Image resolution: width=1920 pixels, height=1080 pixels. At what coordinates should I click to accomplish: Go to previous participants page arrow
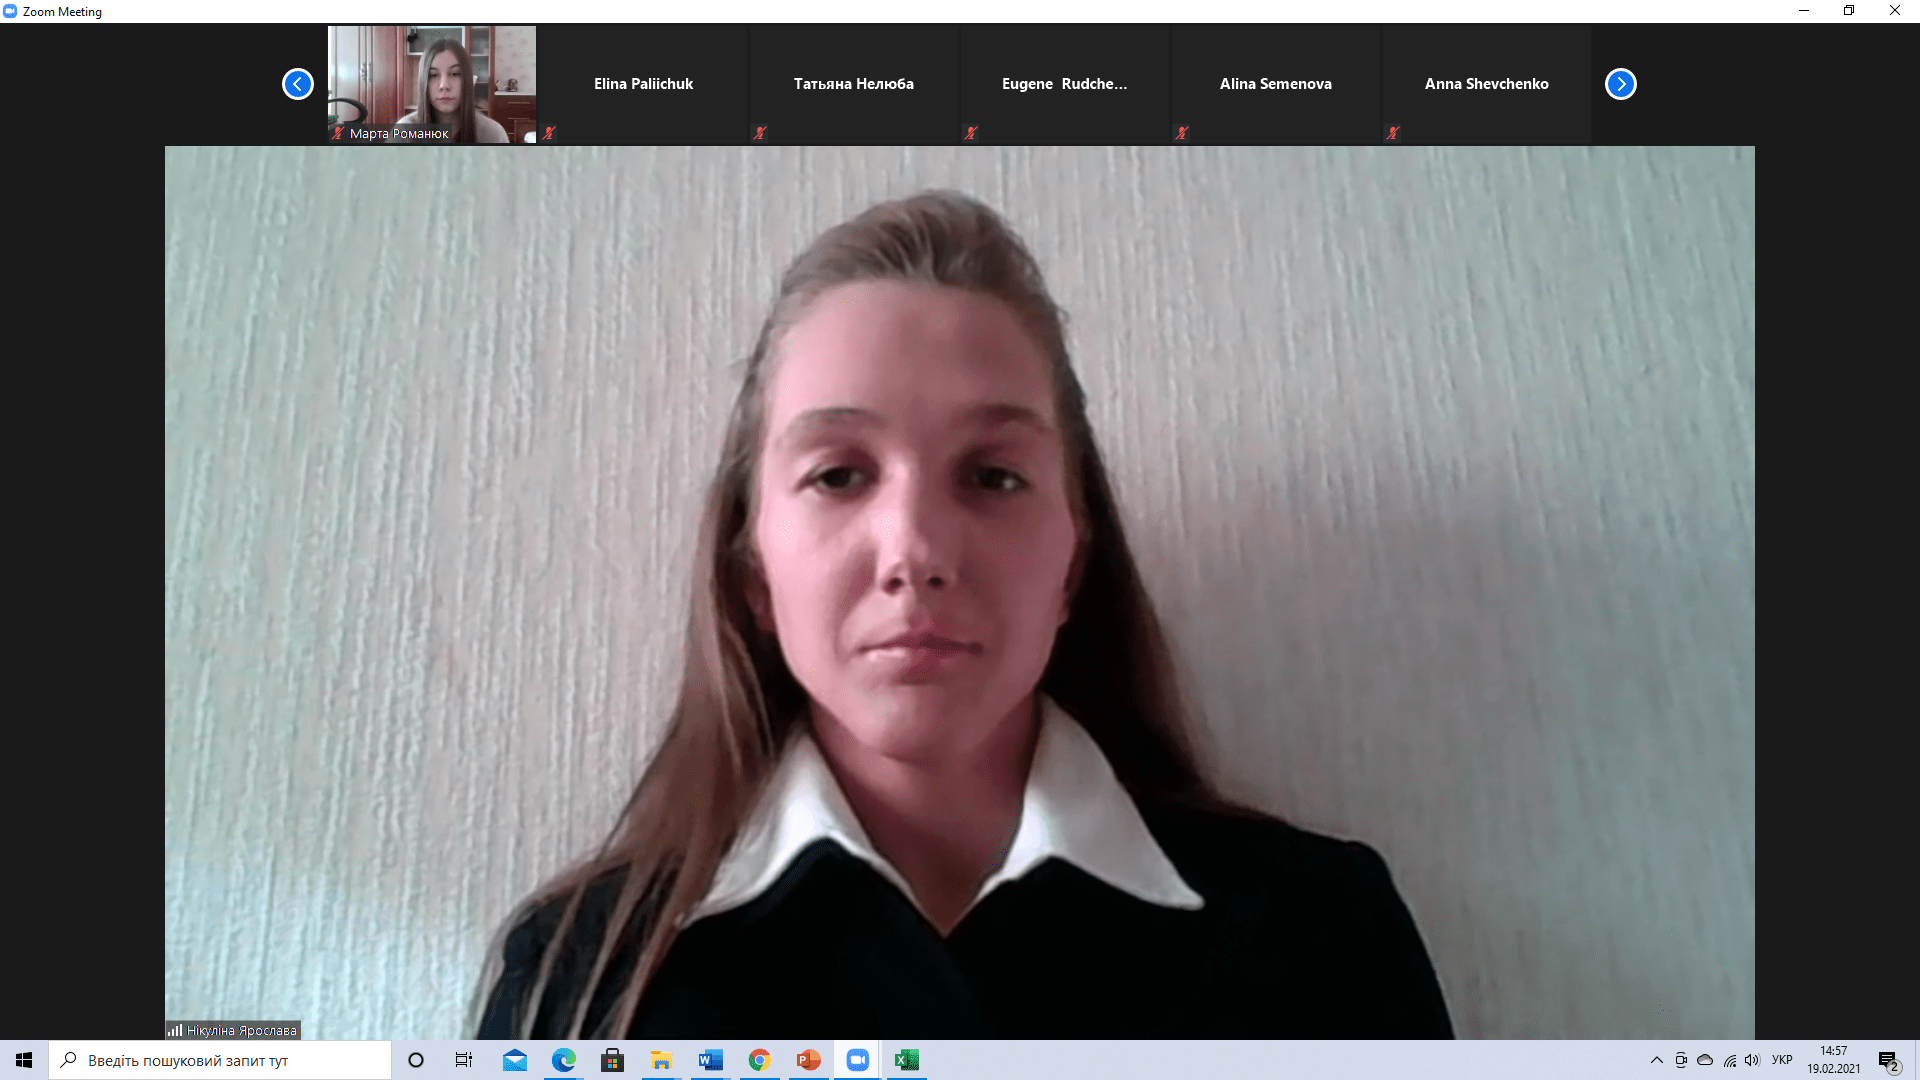click(x=298, y=84)
